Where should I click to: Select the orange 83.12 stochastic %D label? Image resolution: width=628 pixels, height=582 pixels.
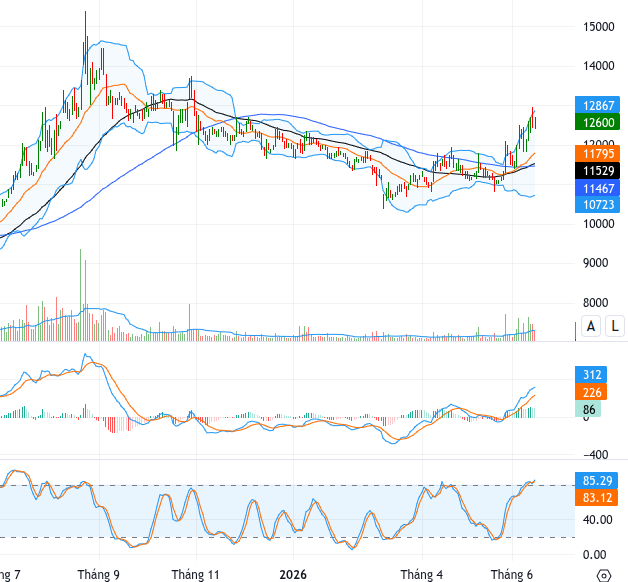596,497
